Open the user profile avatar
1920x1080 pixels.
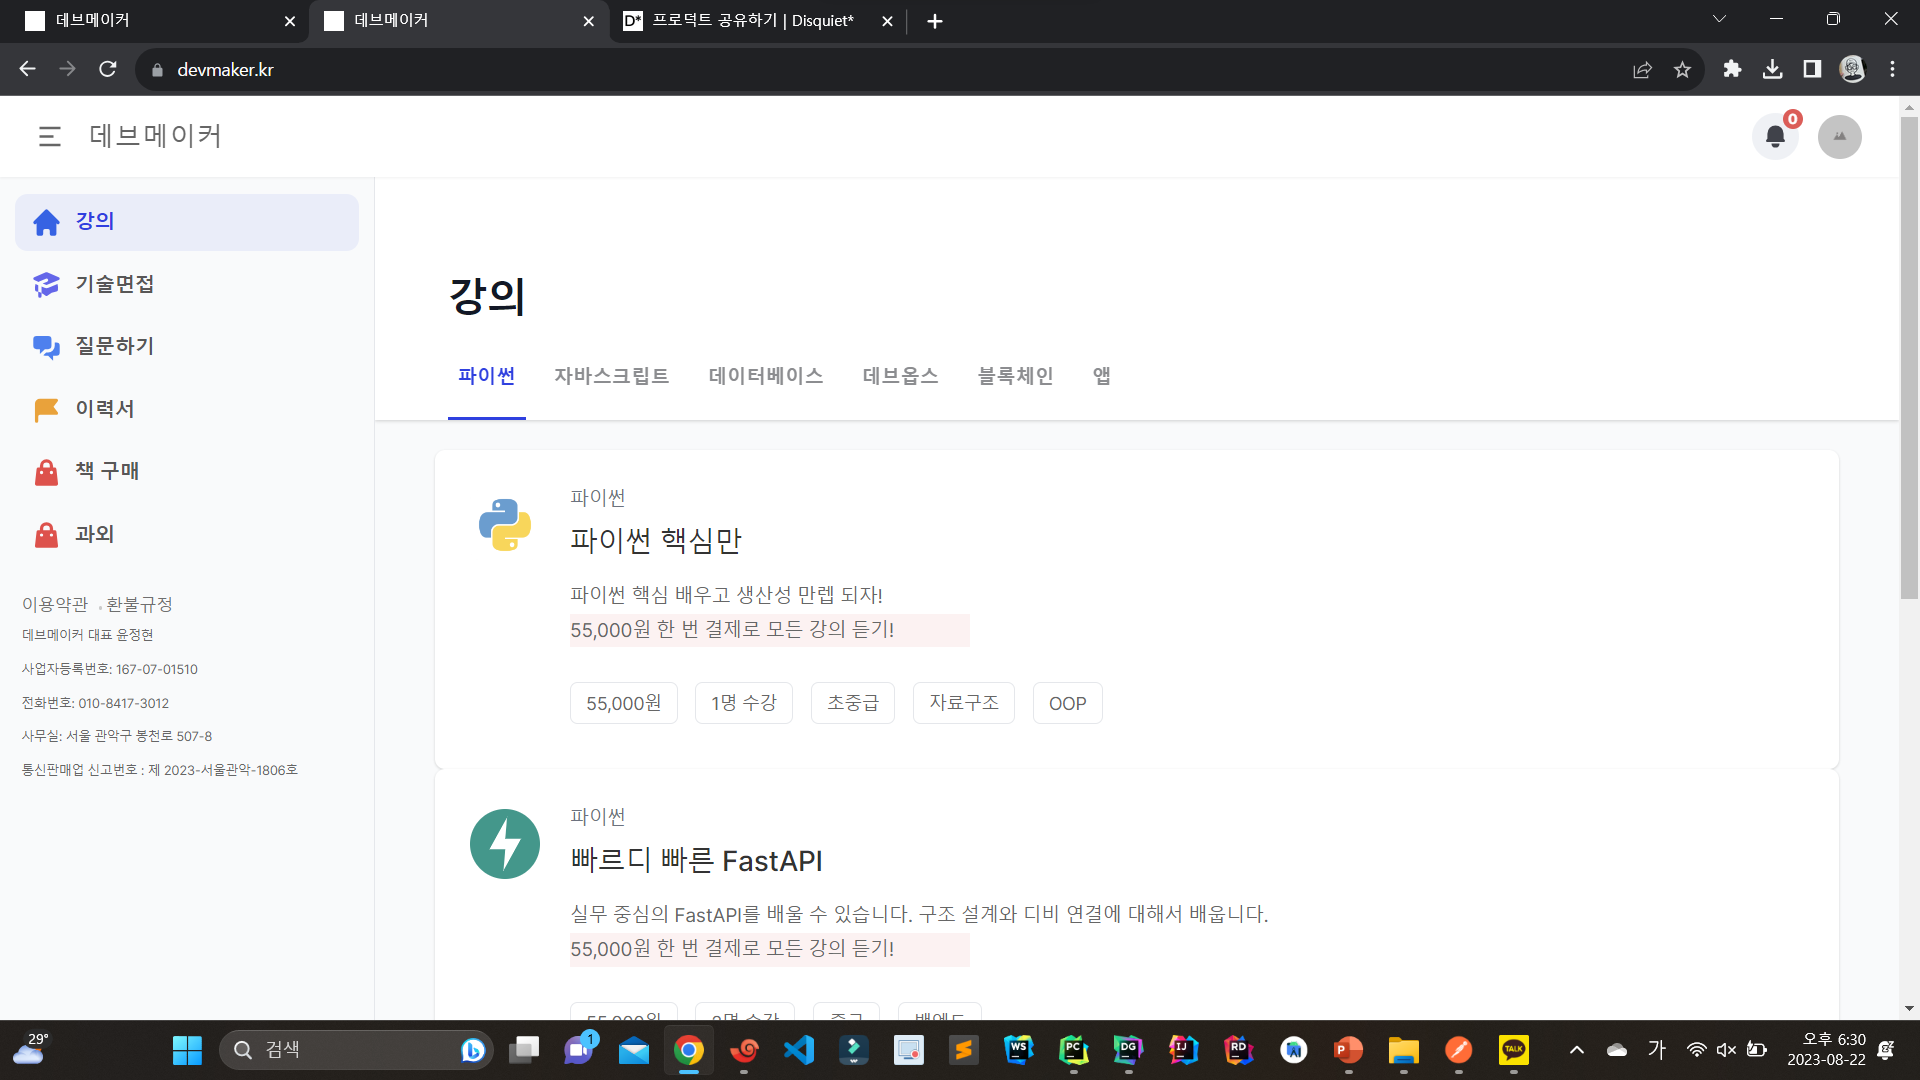click(x=1839, y=136)
